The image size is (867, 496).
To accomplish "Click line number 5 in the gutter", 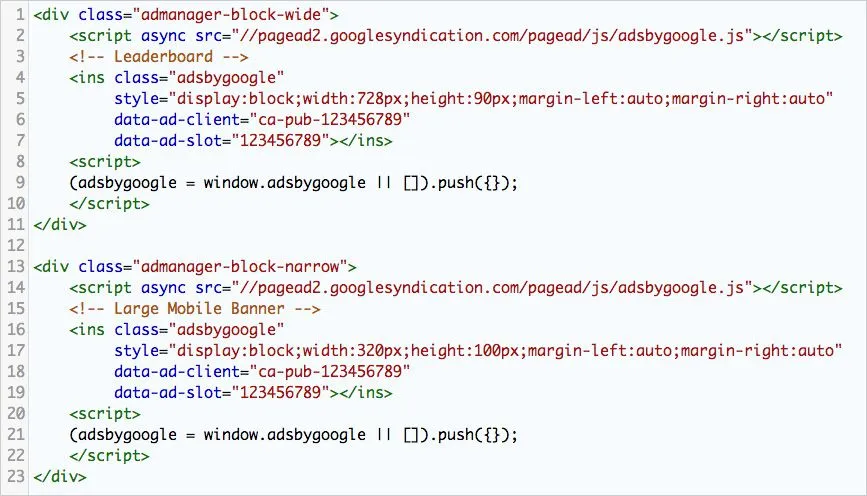I will 20,99.
